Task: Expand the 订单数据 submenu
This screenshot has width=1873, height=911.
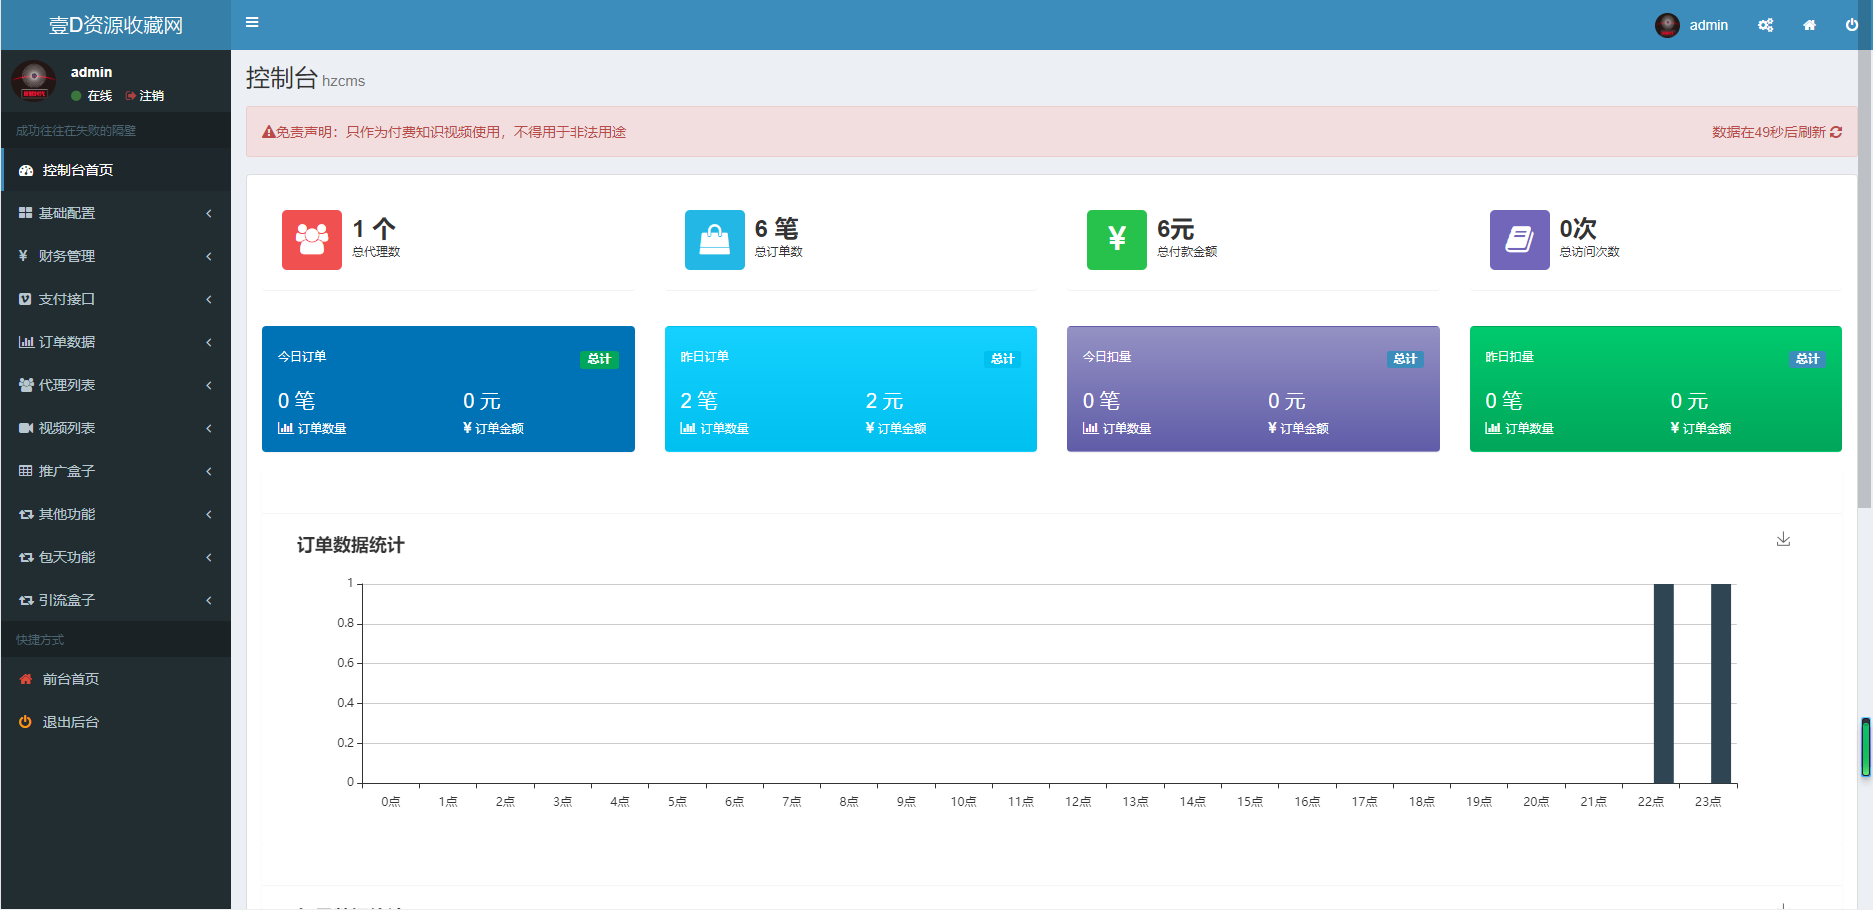Action: [115, 342]
